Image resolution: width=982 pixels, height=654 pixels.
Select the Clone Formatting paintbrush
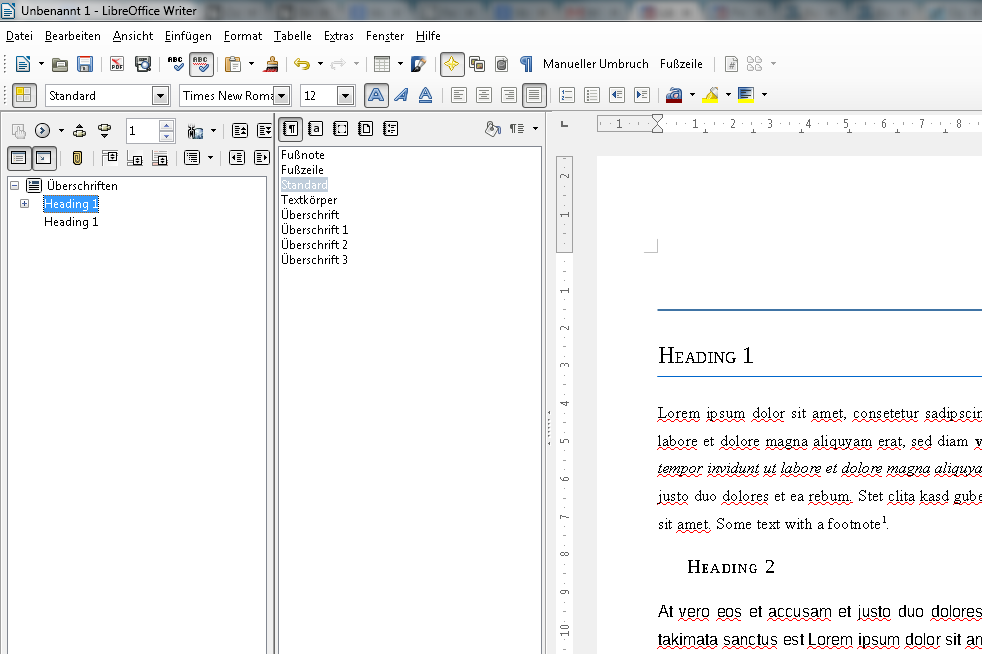[272, 64]
